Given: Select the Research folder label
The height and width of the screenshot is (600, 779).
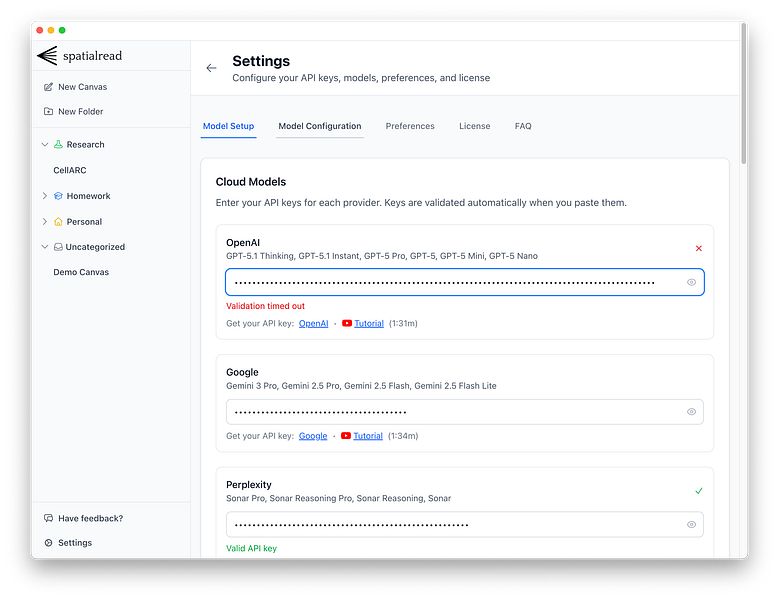Looking at the screenshot, I should click(x=85, y=145).
